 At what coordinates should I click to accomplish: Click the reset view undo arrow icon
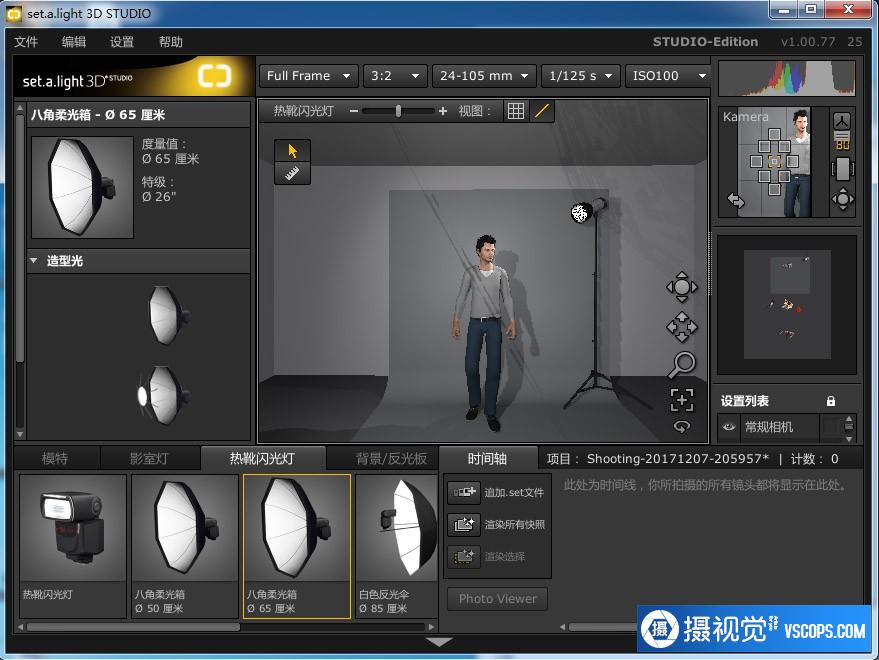tap(682, 426)
